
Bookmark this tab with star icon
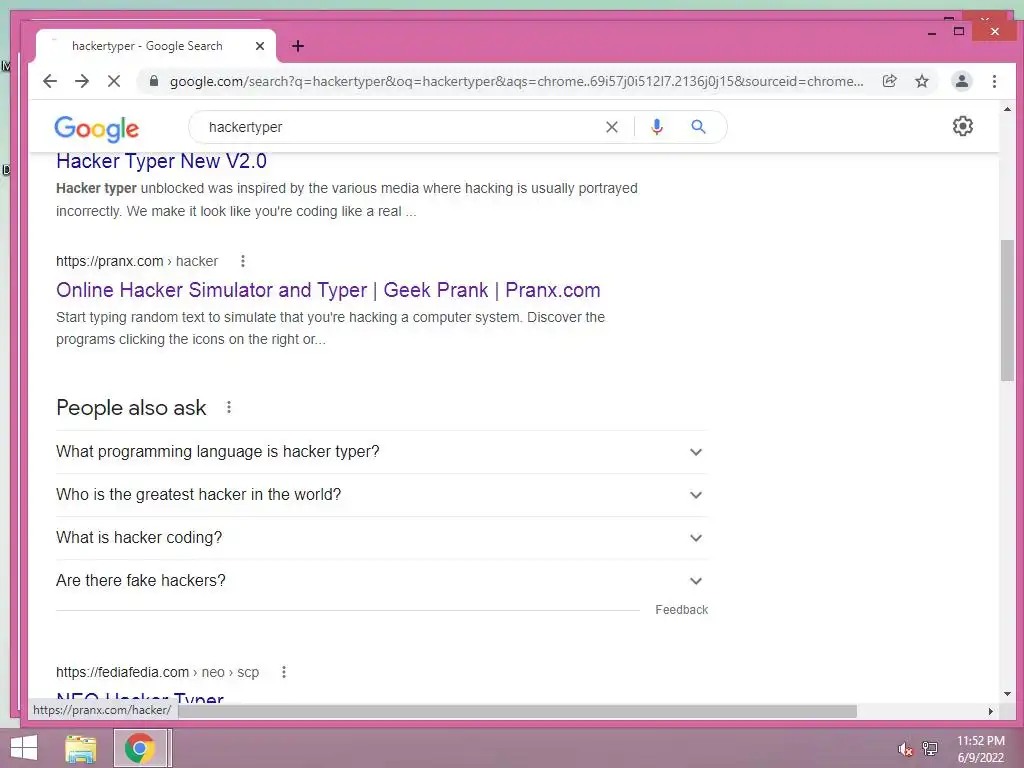point(921,81)
